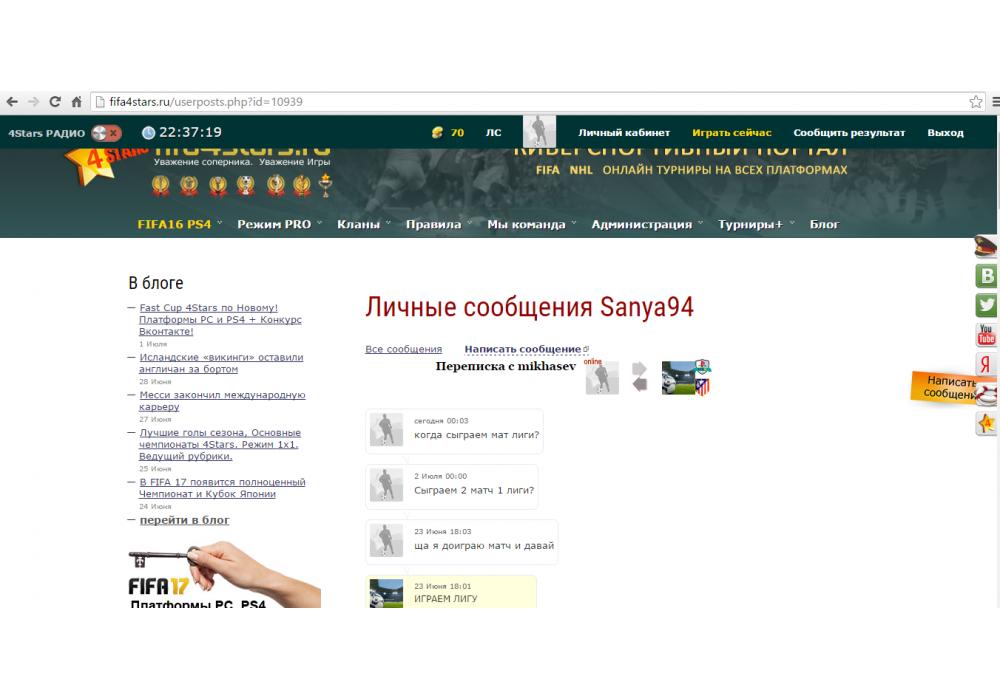Open Все сообщения link
The image size is (1000, 700).
point(403,349)
